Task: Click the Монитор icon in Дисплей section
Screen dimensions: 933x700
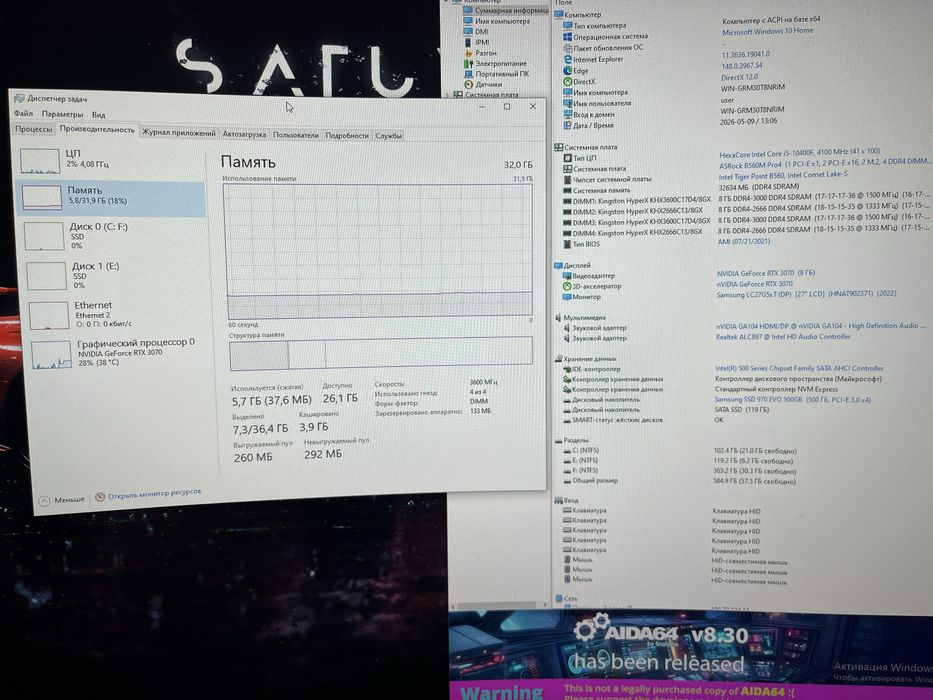Action: tap(566, 296)
